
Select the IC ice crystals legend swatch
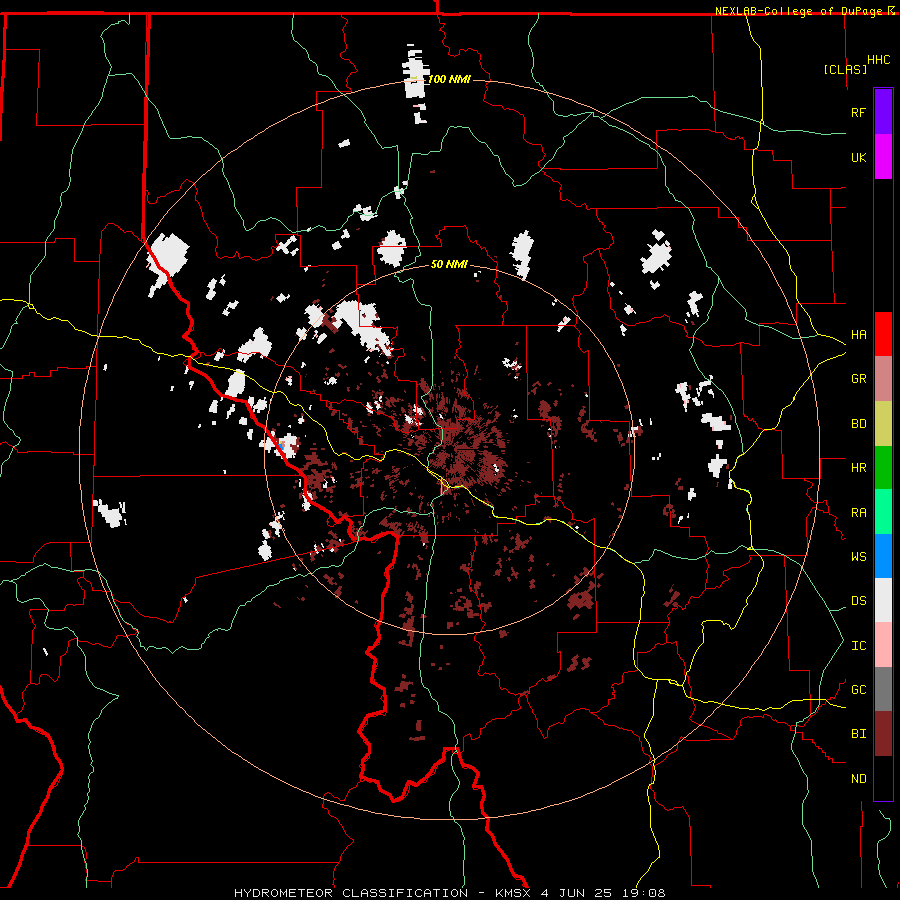coord(883,645)
